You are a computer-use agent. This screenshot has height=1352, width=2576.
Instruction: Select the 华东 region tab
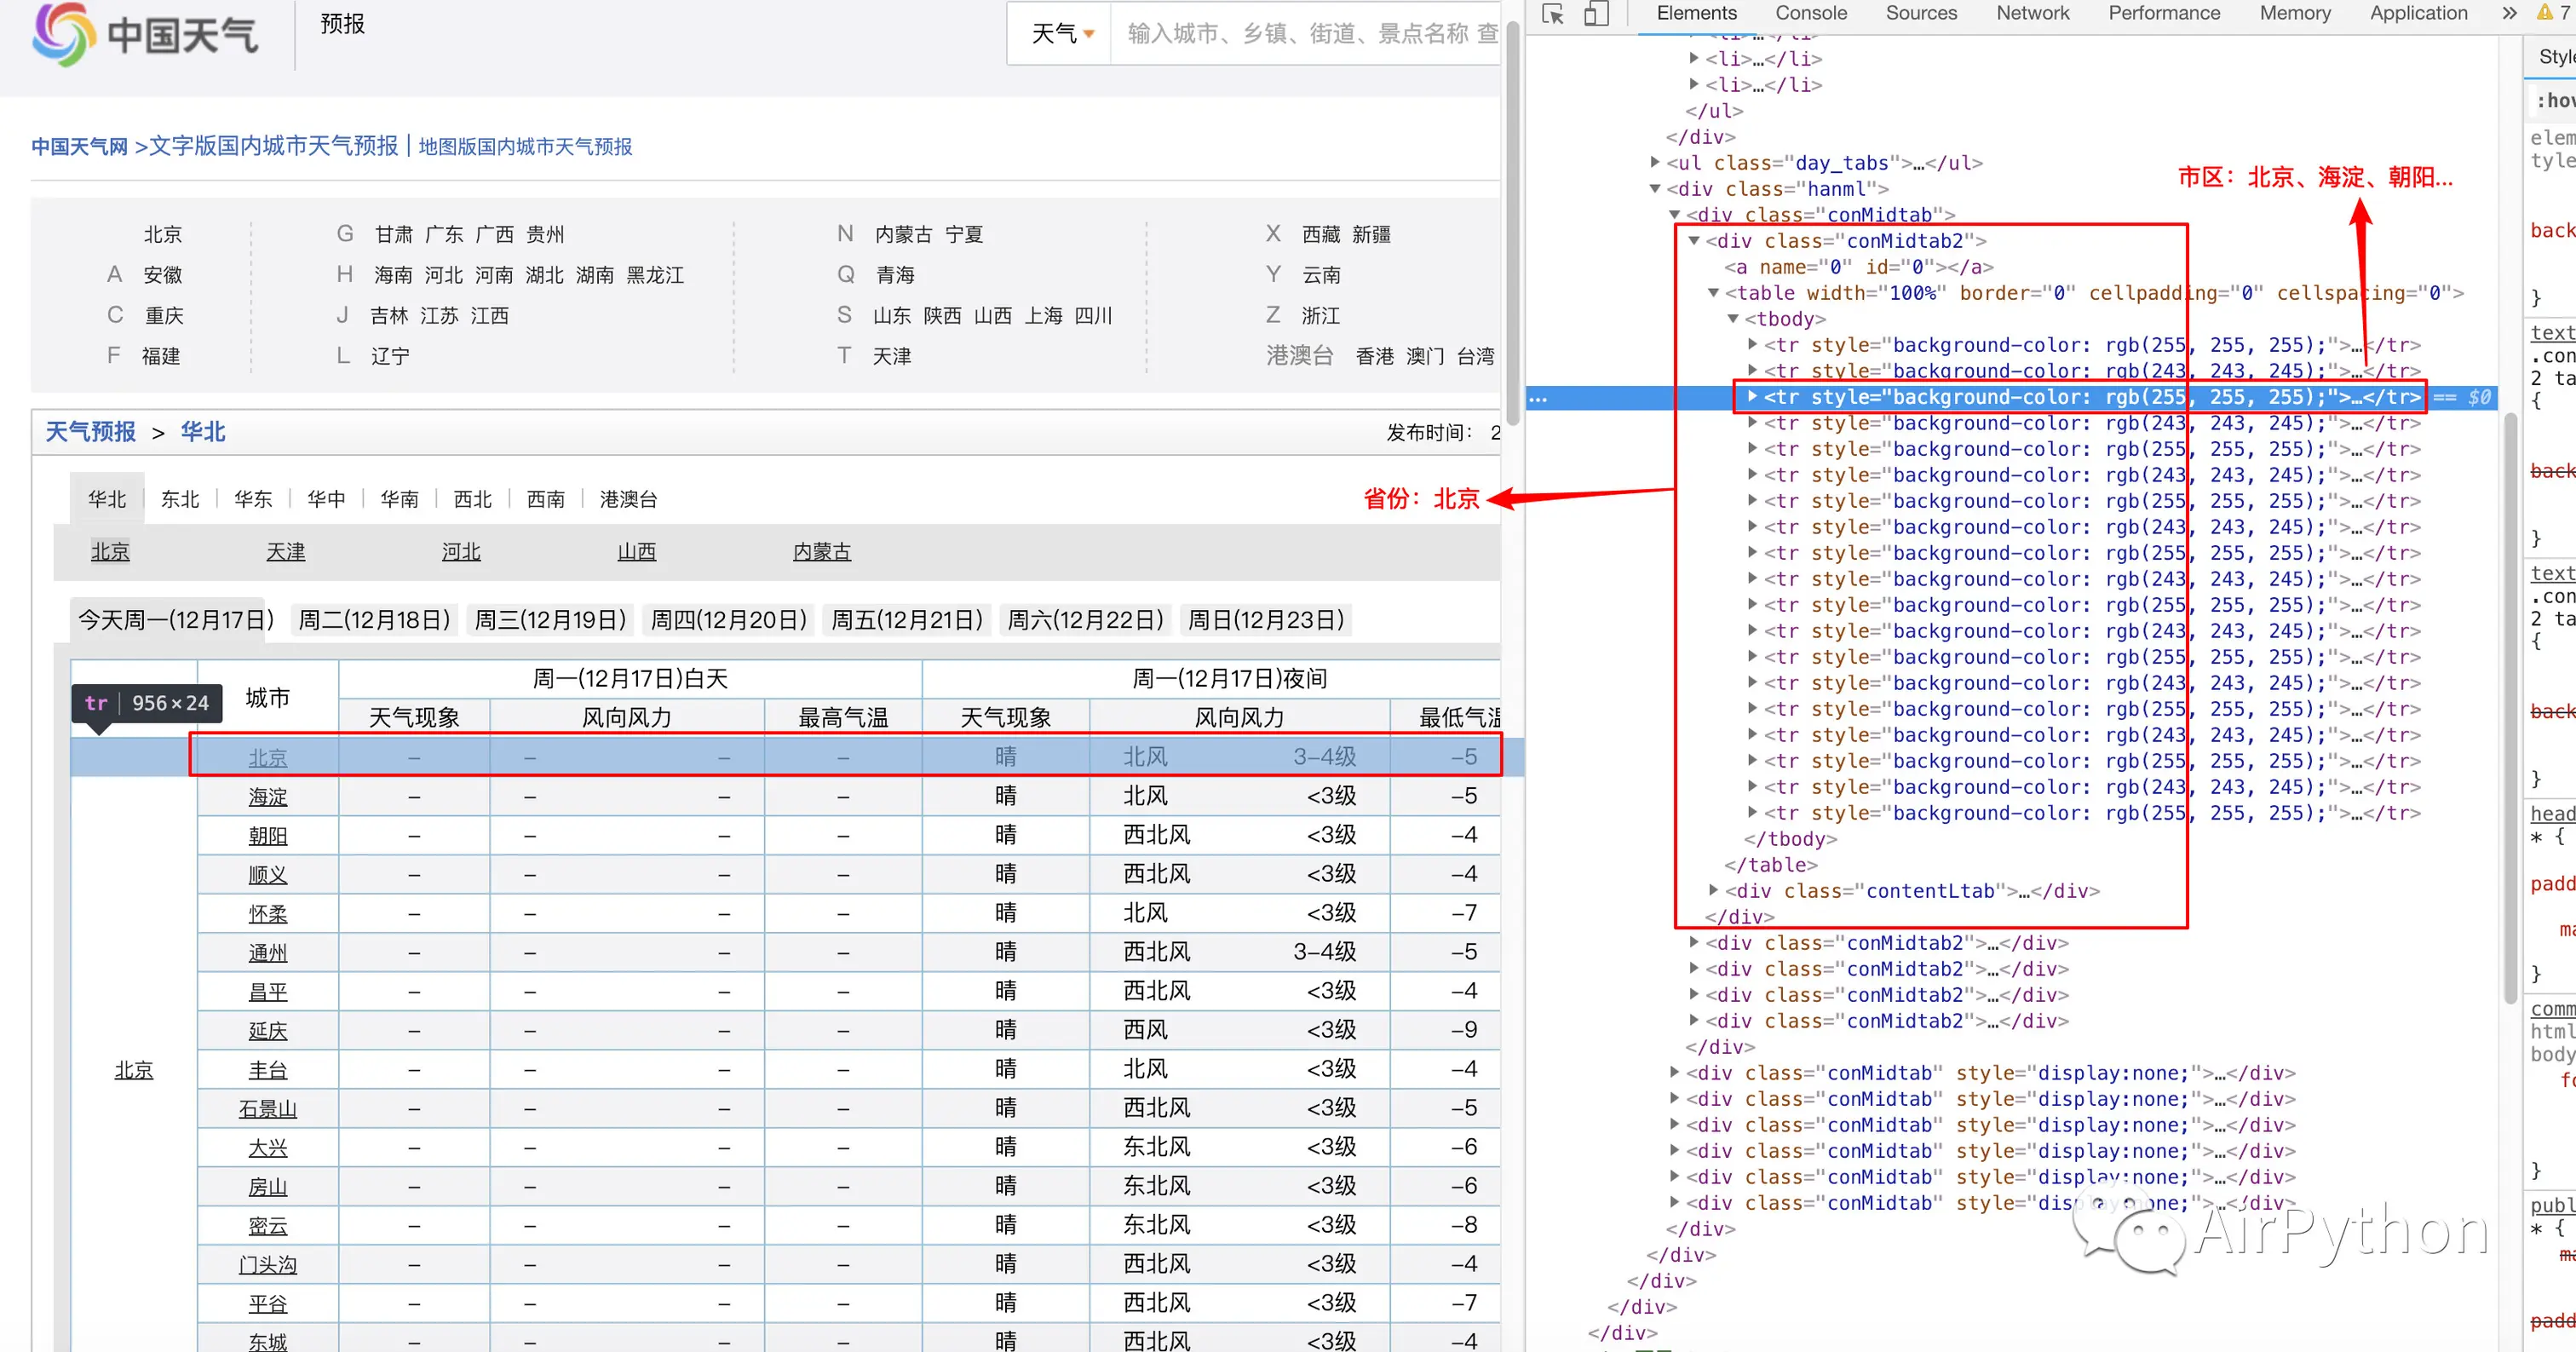click(253, 499)
